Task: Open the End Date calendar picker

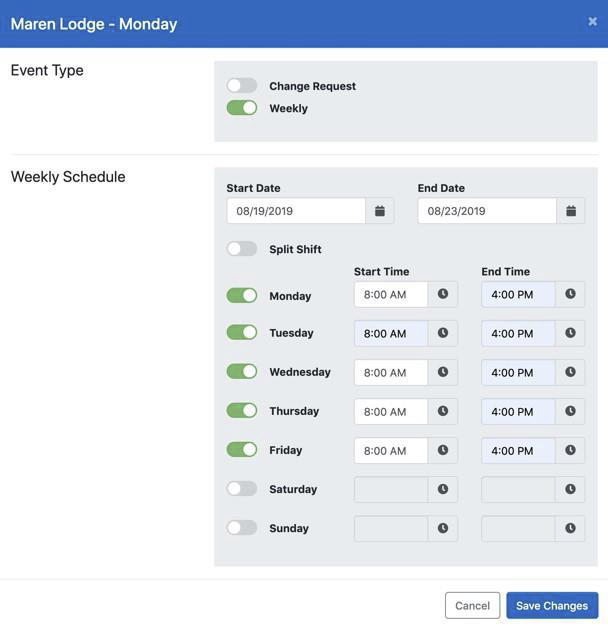Action: click(x=571, y=211)
